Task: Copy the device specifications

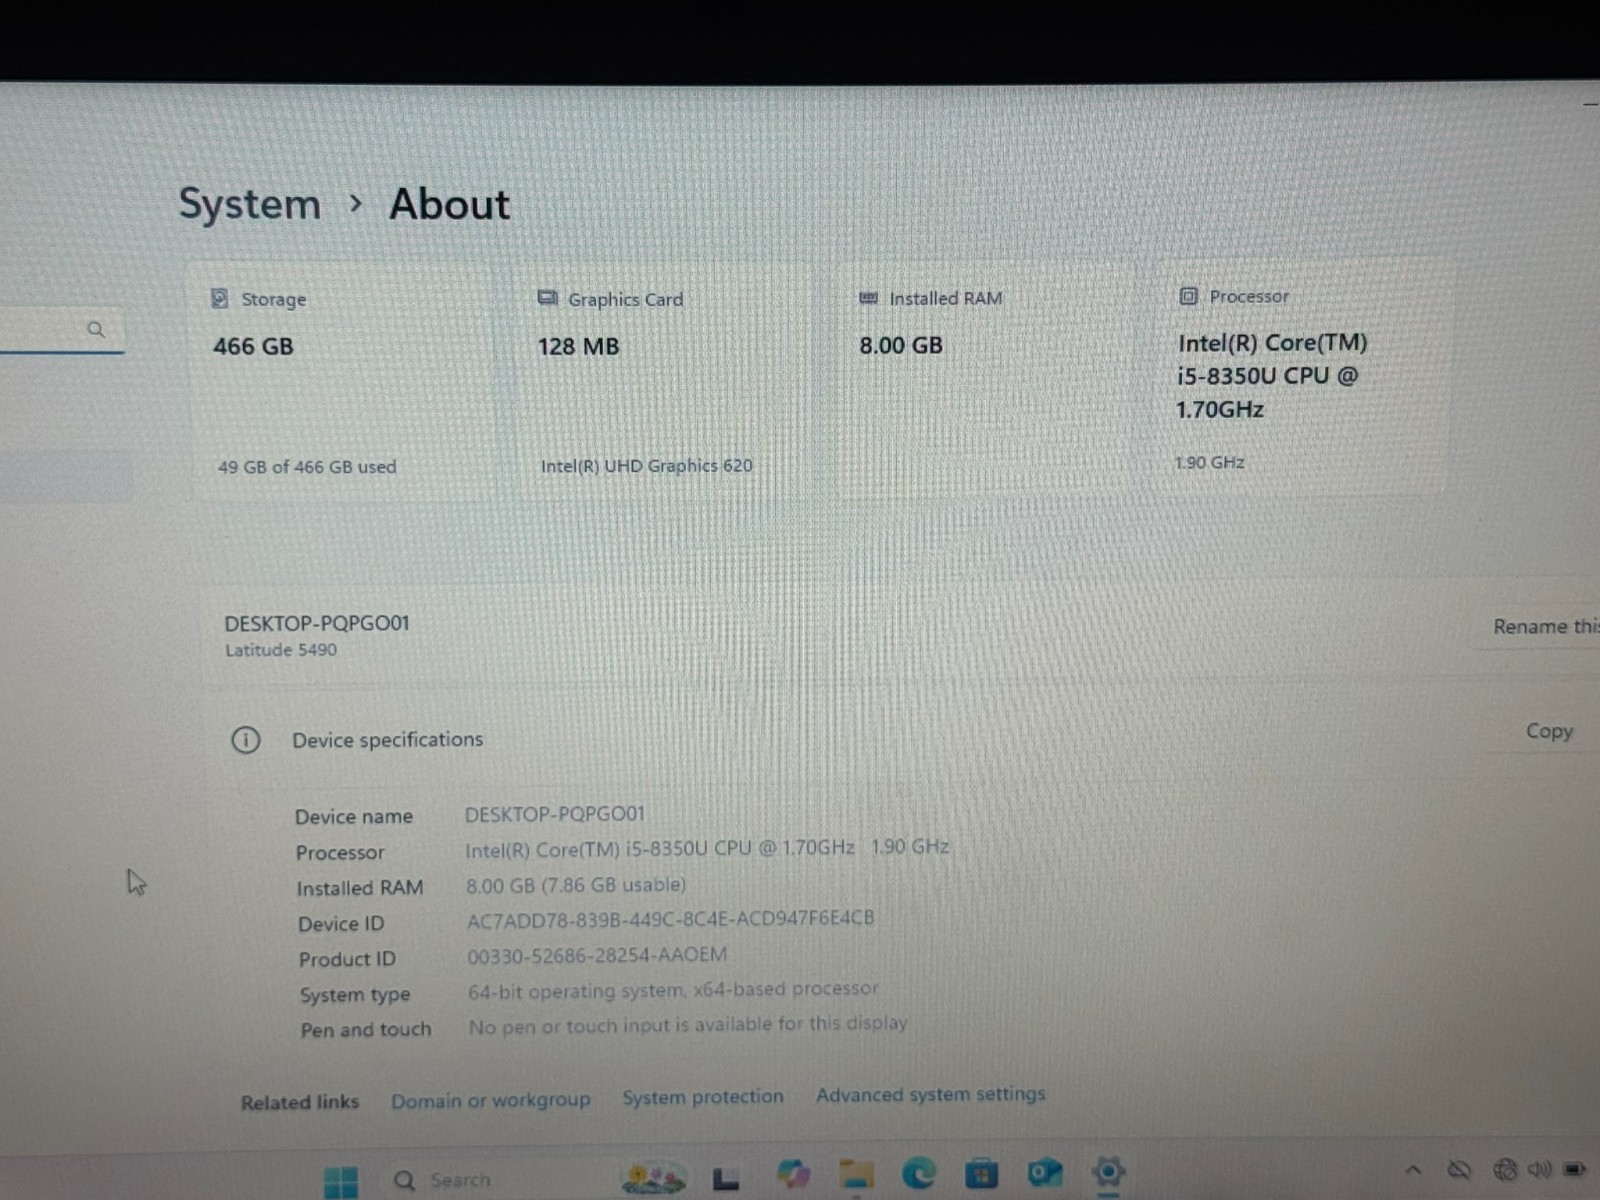Action: click(x=1549, y=731)
